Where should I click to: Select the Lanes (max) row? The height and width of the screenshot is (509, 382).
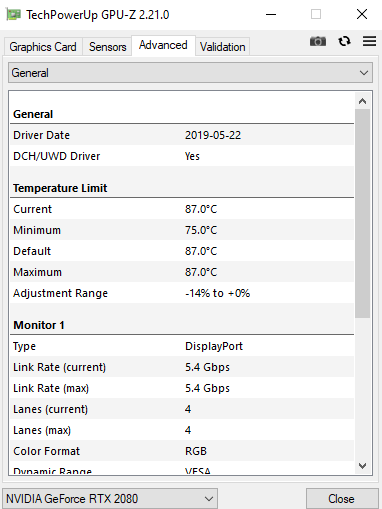[182, 430]
